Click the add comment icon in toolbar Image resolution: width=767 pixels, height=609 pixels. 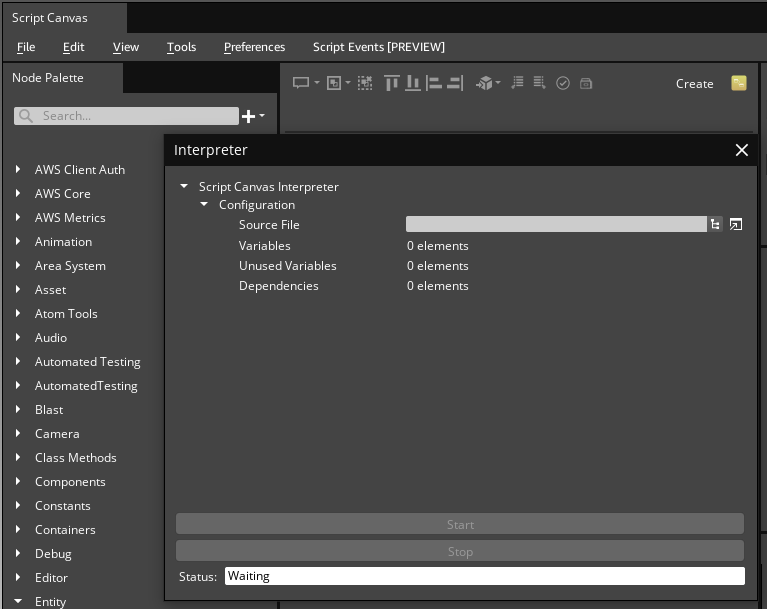[x=300, y=83]
